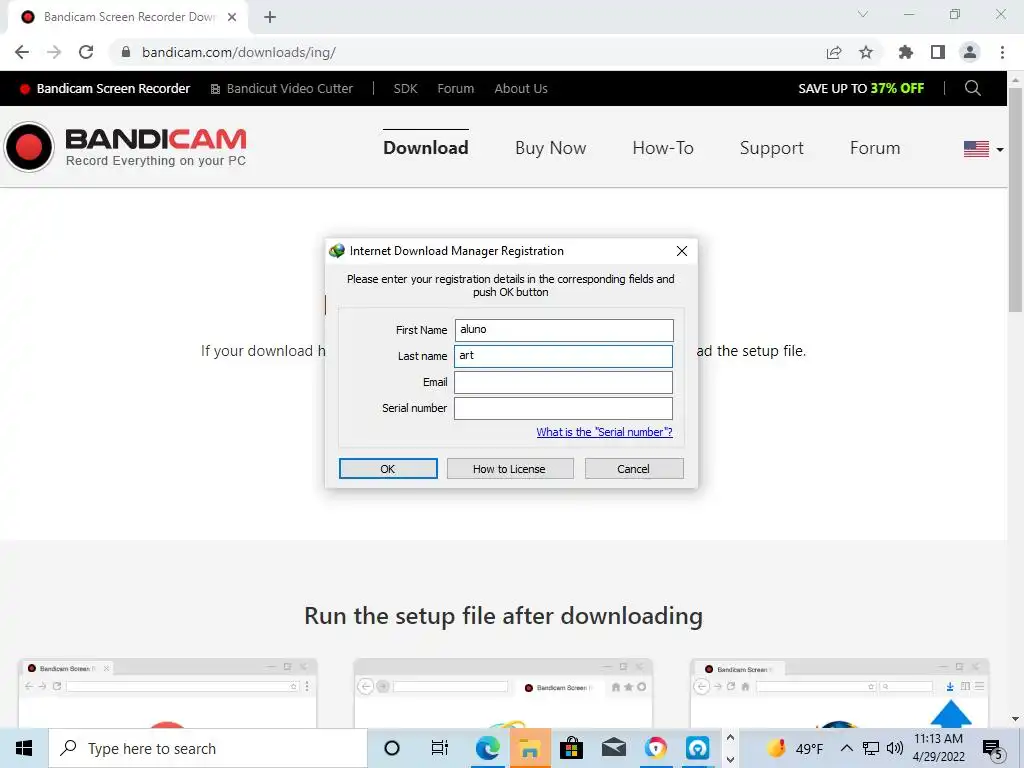Open the Windows Start menu
This screenshot has height=768, width=1024.
click(24, 748)
